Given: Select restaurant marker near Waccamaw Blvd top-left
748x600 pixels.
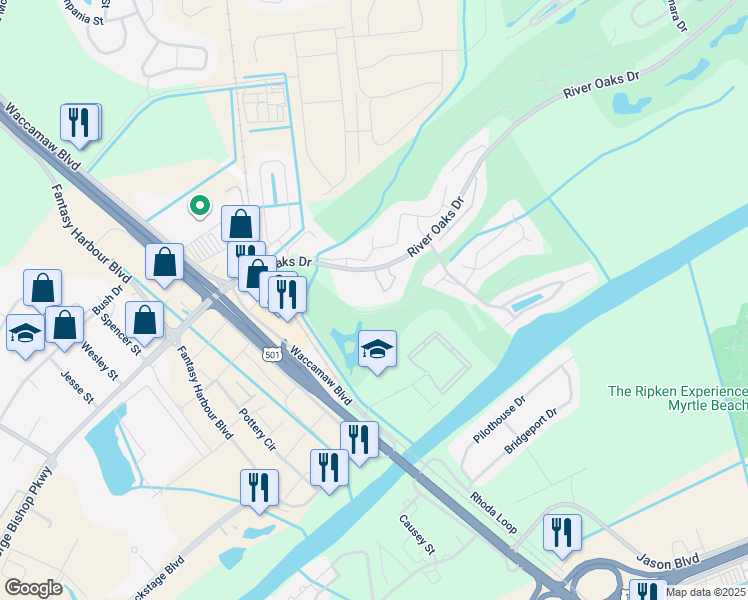Looking at the screenshot, I should [79, 125].
